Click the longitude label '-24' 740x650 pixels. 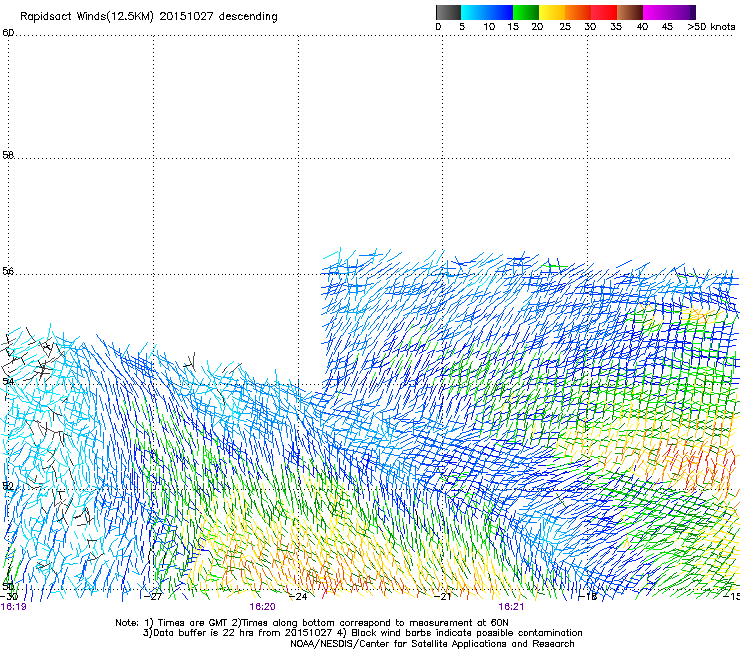click(x=298, y=596)
